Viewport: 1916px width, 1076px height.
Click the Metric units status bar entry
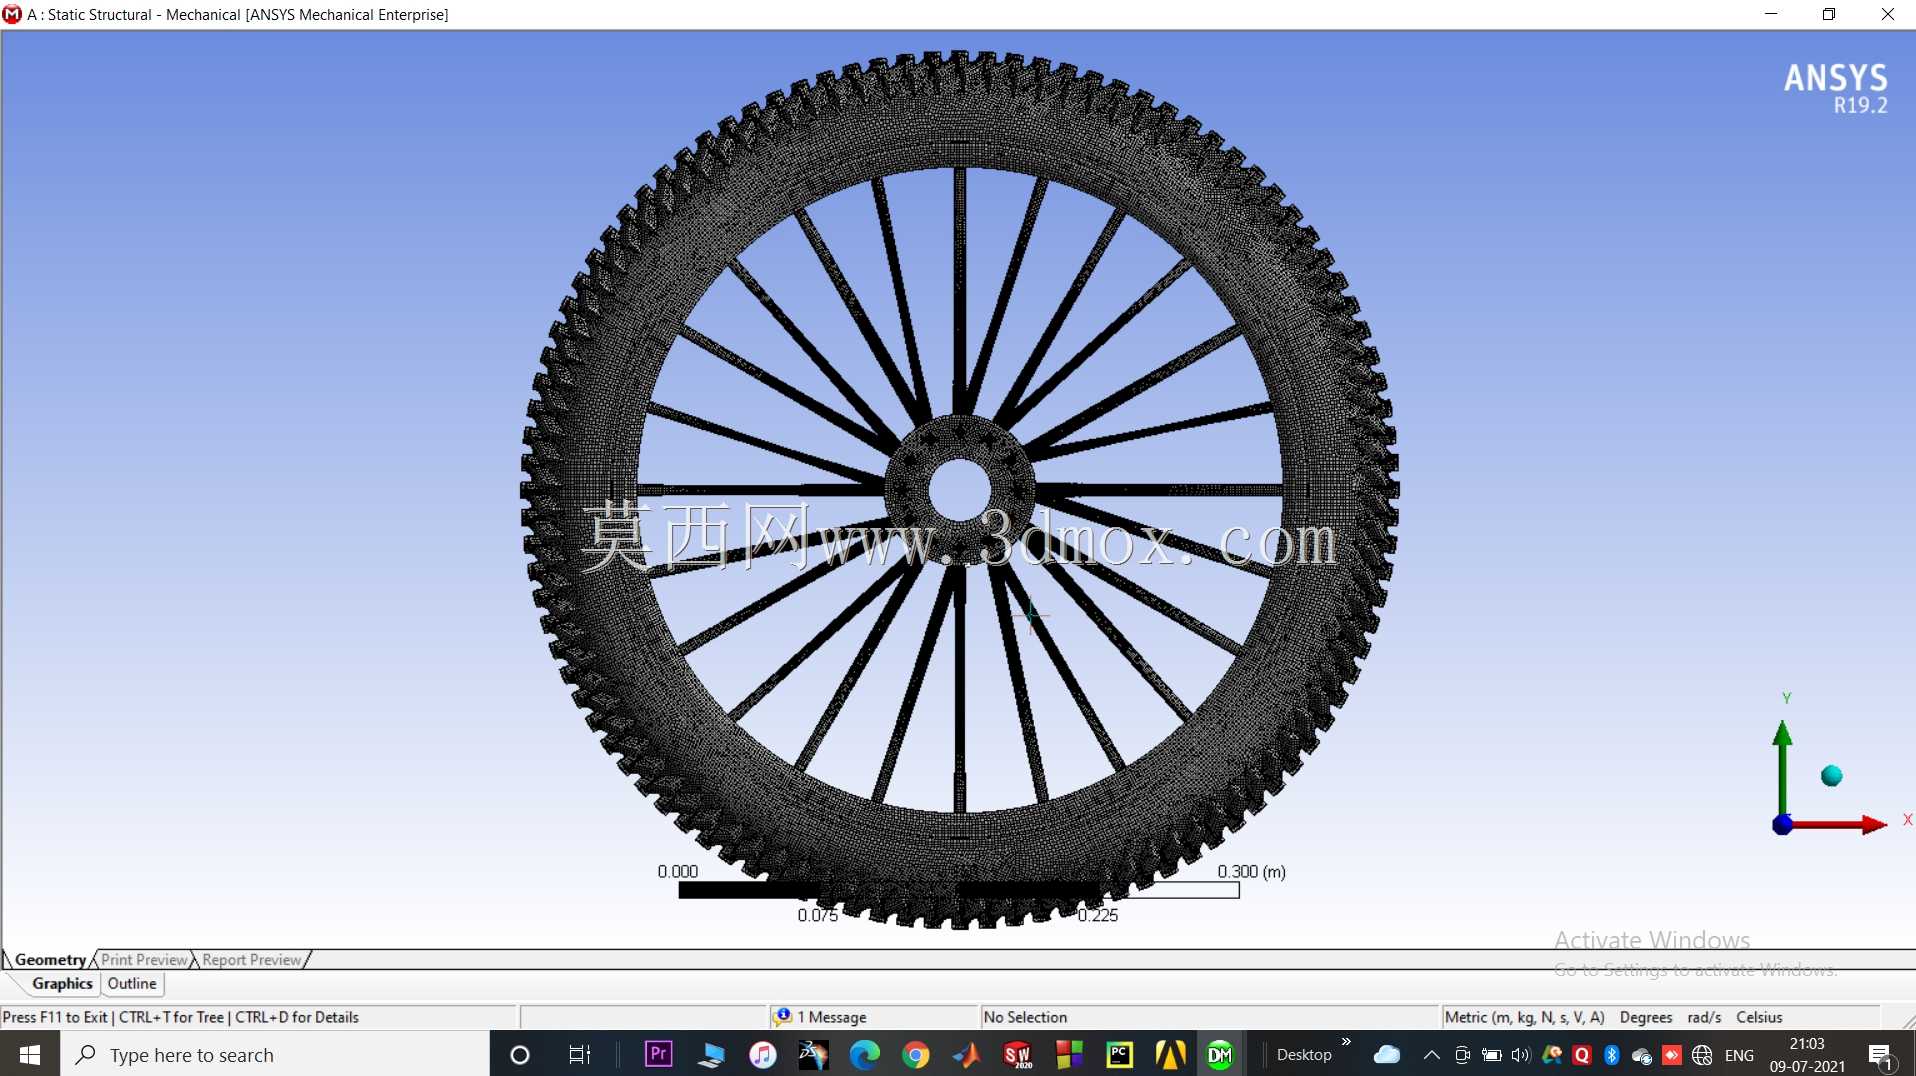(1524, 1017)
